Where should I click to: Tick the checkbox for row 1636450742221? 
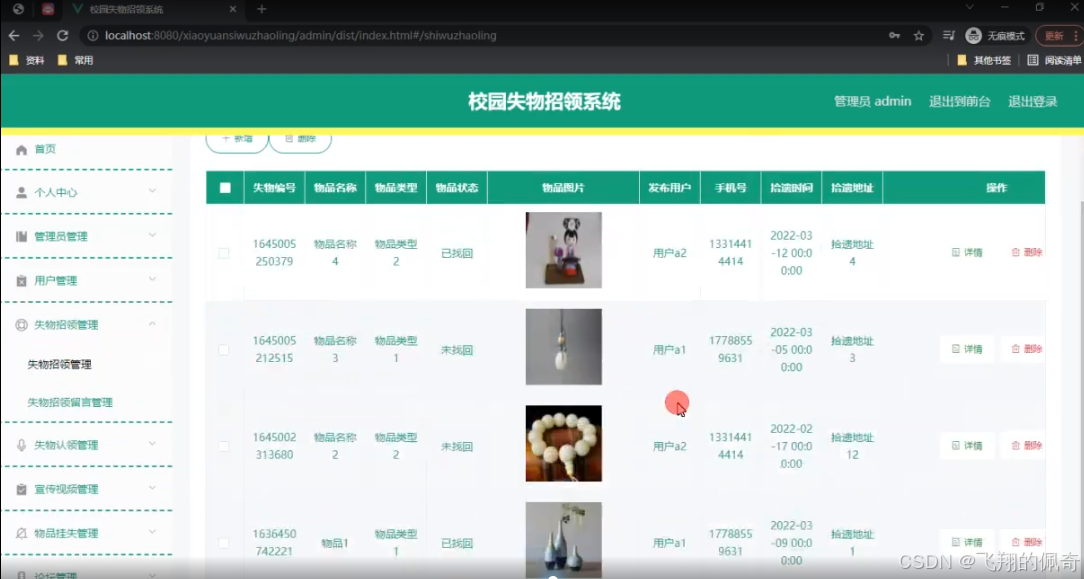click(223, 543)
